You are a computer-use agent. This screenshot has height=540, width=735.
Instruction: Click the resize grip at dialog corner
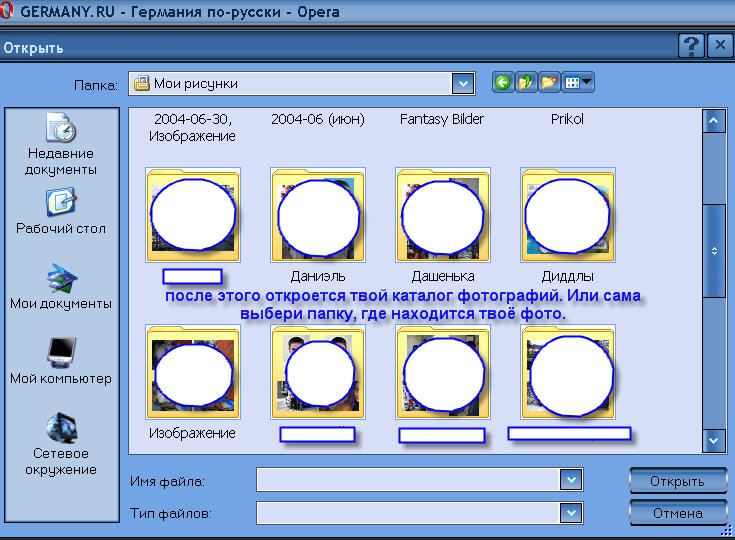[727, 531]
